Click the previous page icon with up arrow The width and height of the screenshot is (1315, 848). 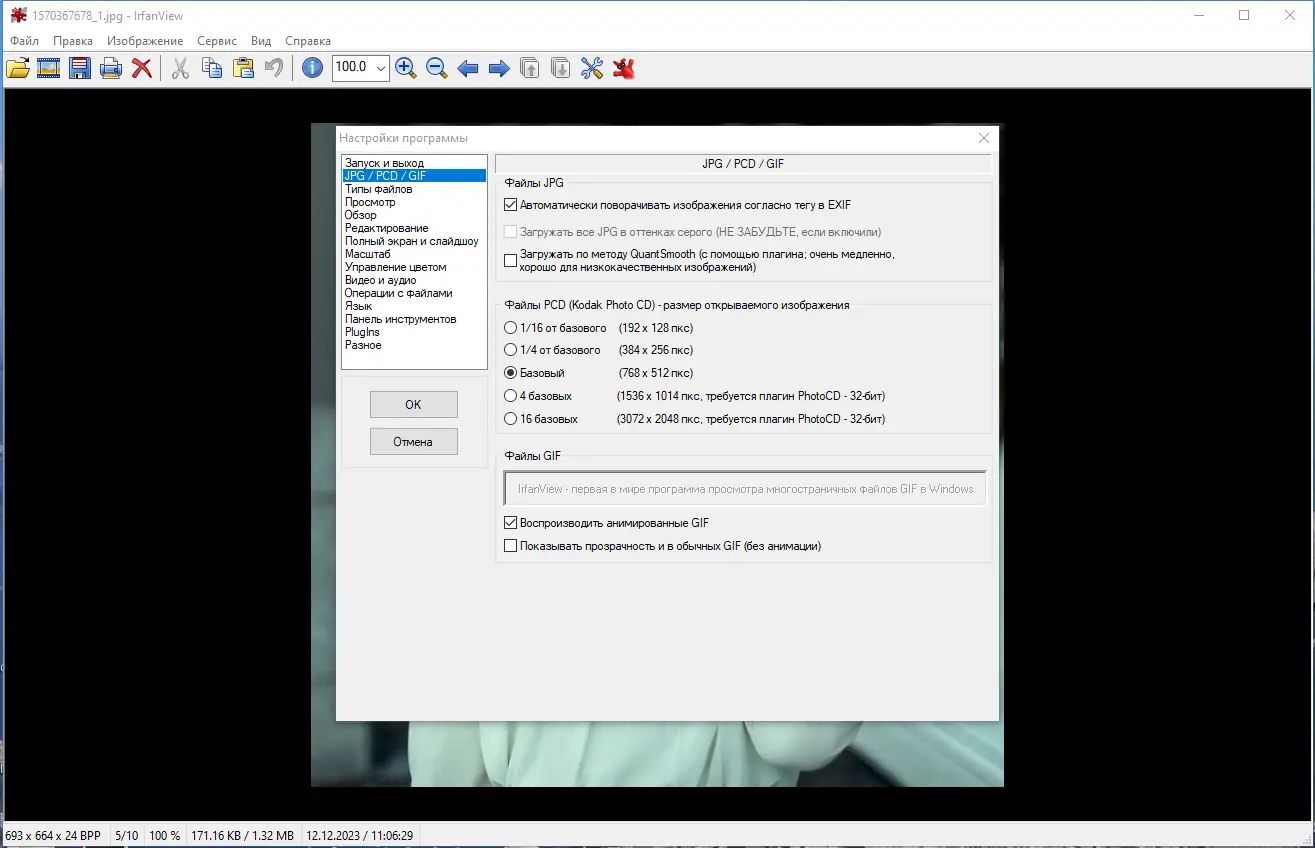(x=530, y=68)
